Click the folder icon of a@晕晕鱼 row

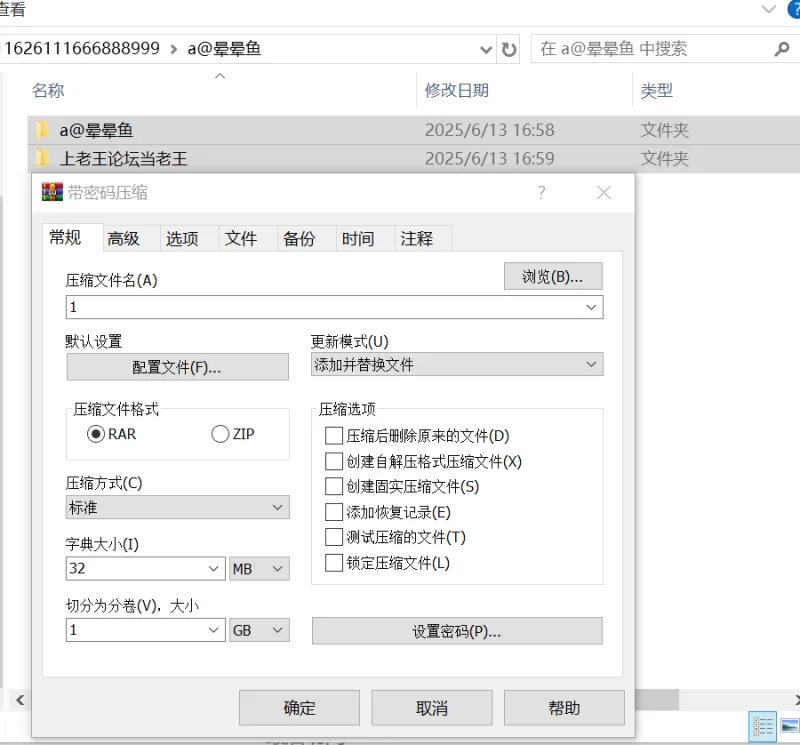pos(43,130)
